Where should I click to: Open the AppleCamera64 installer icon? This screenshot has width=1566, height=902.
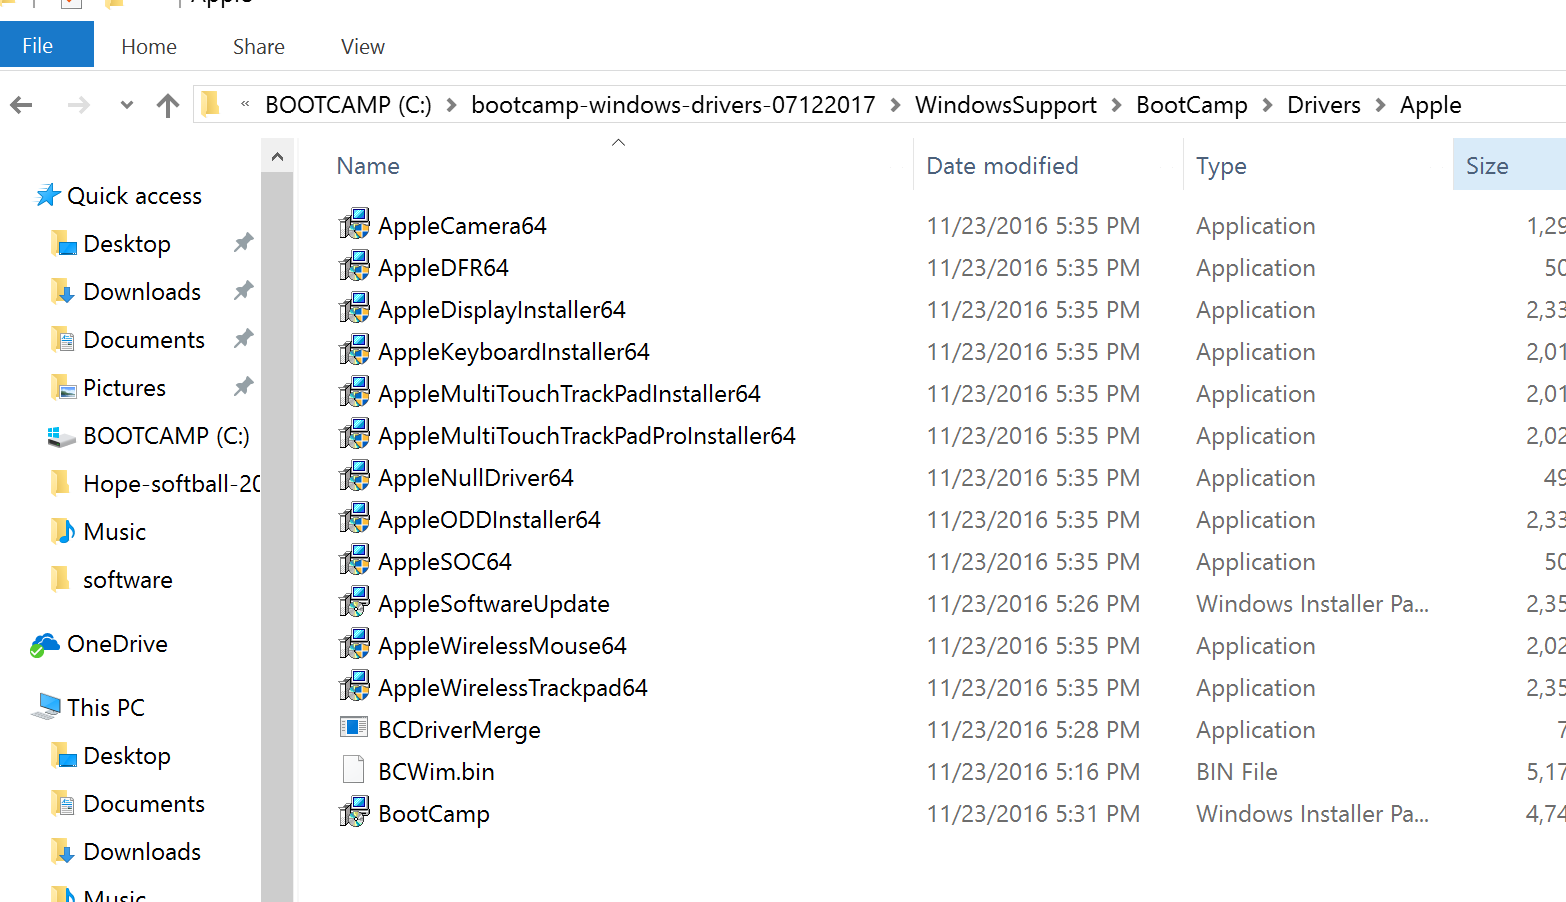[354, 225]
